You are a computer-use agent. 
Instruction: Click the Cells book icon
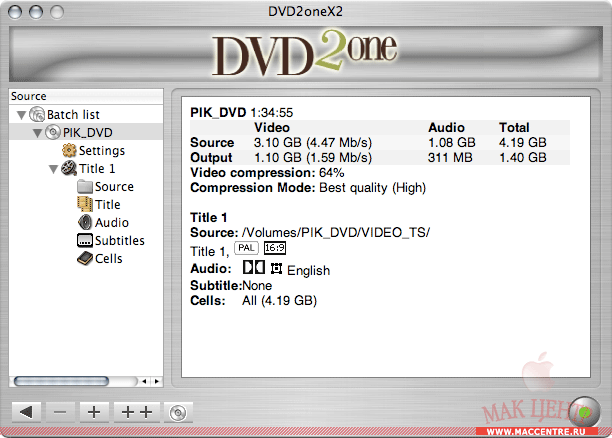coord(85,258)
